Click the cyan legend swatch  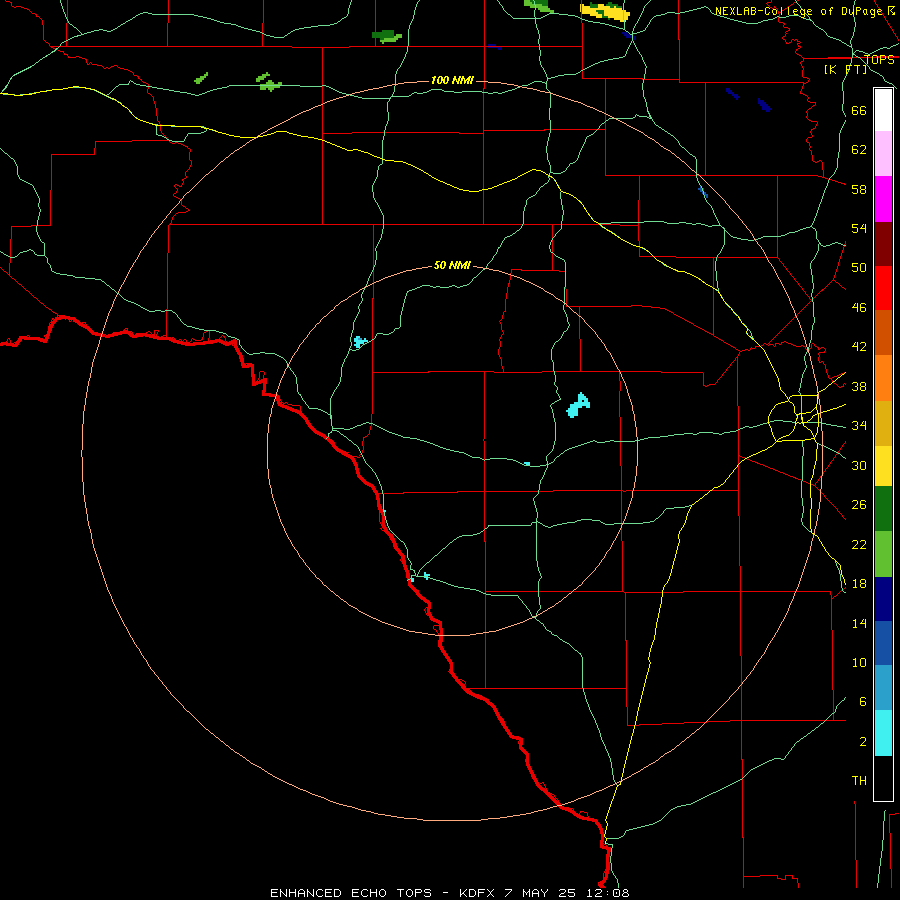(x=883, y=733)
